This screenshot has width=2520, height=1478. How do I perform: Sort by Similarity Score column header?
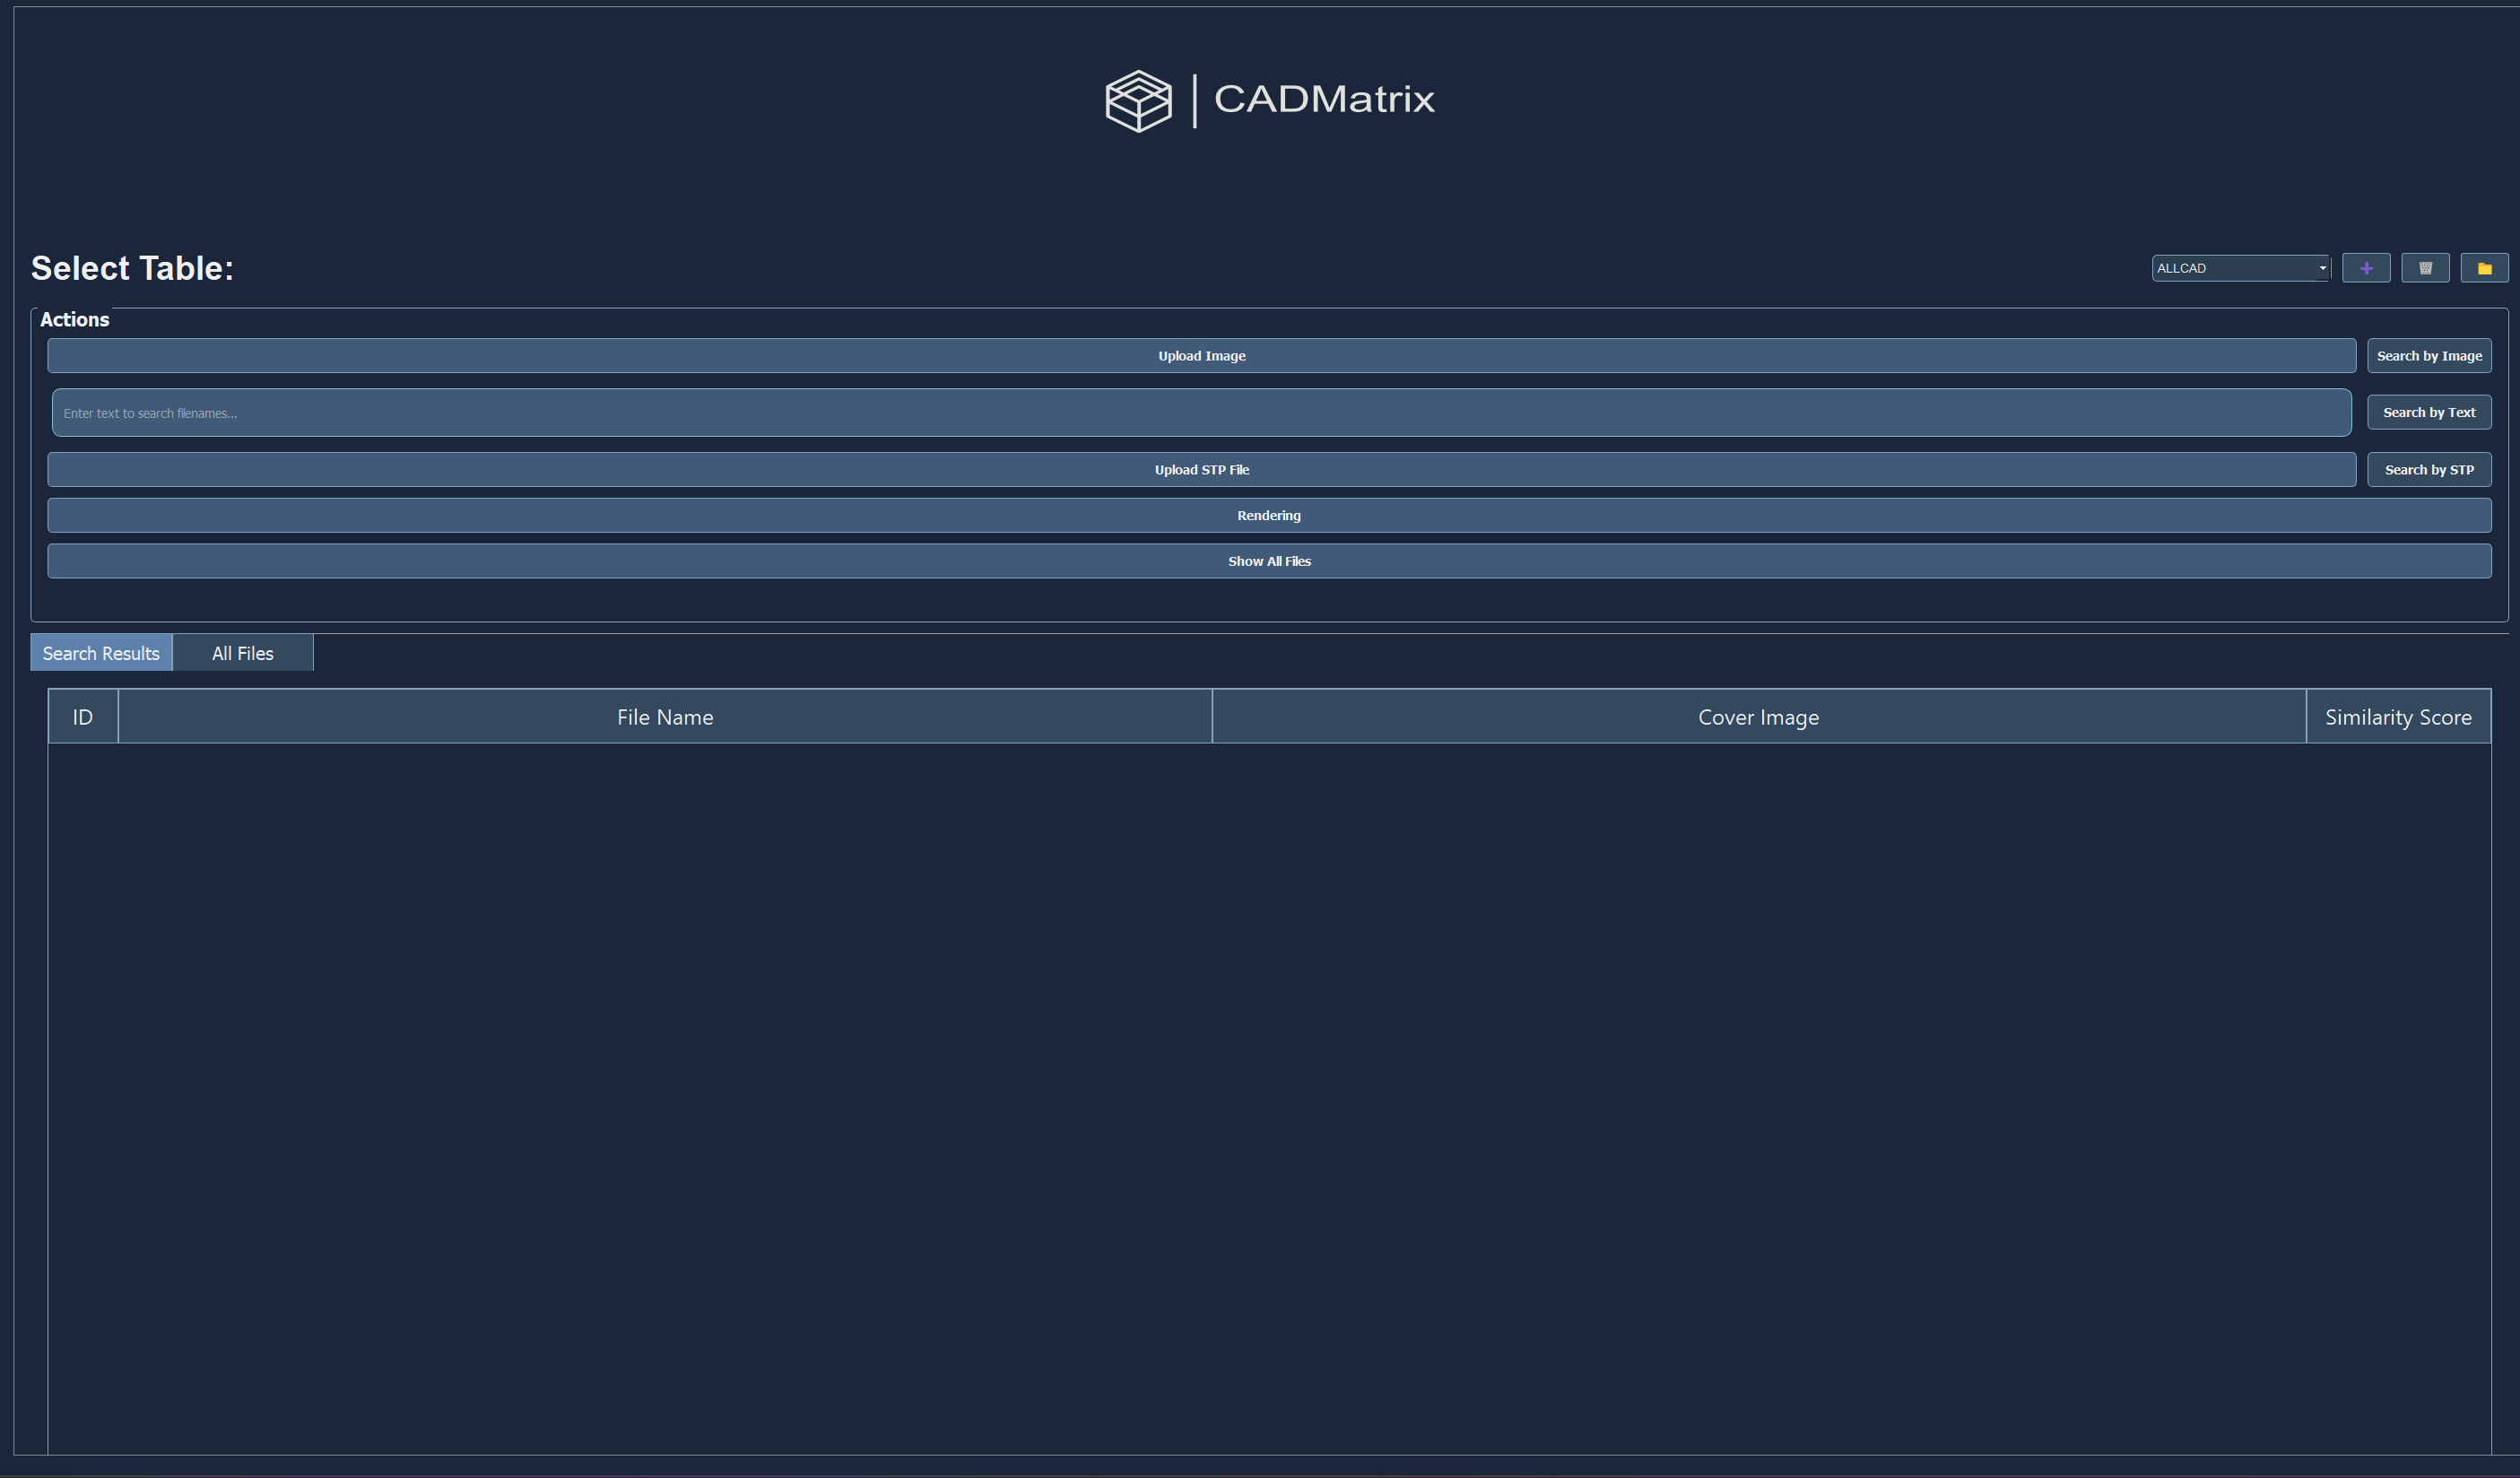(x=2397, y=717)
